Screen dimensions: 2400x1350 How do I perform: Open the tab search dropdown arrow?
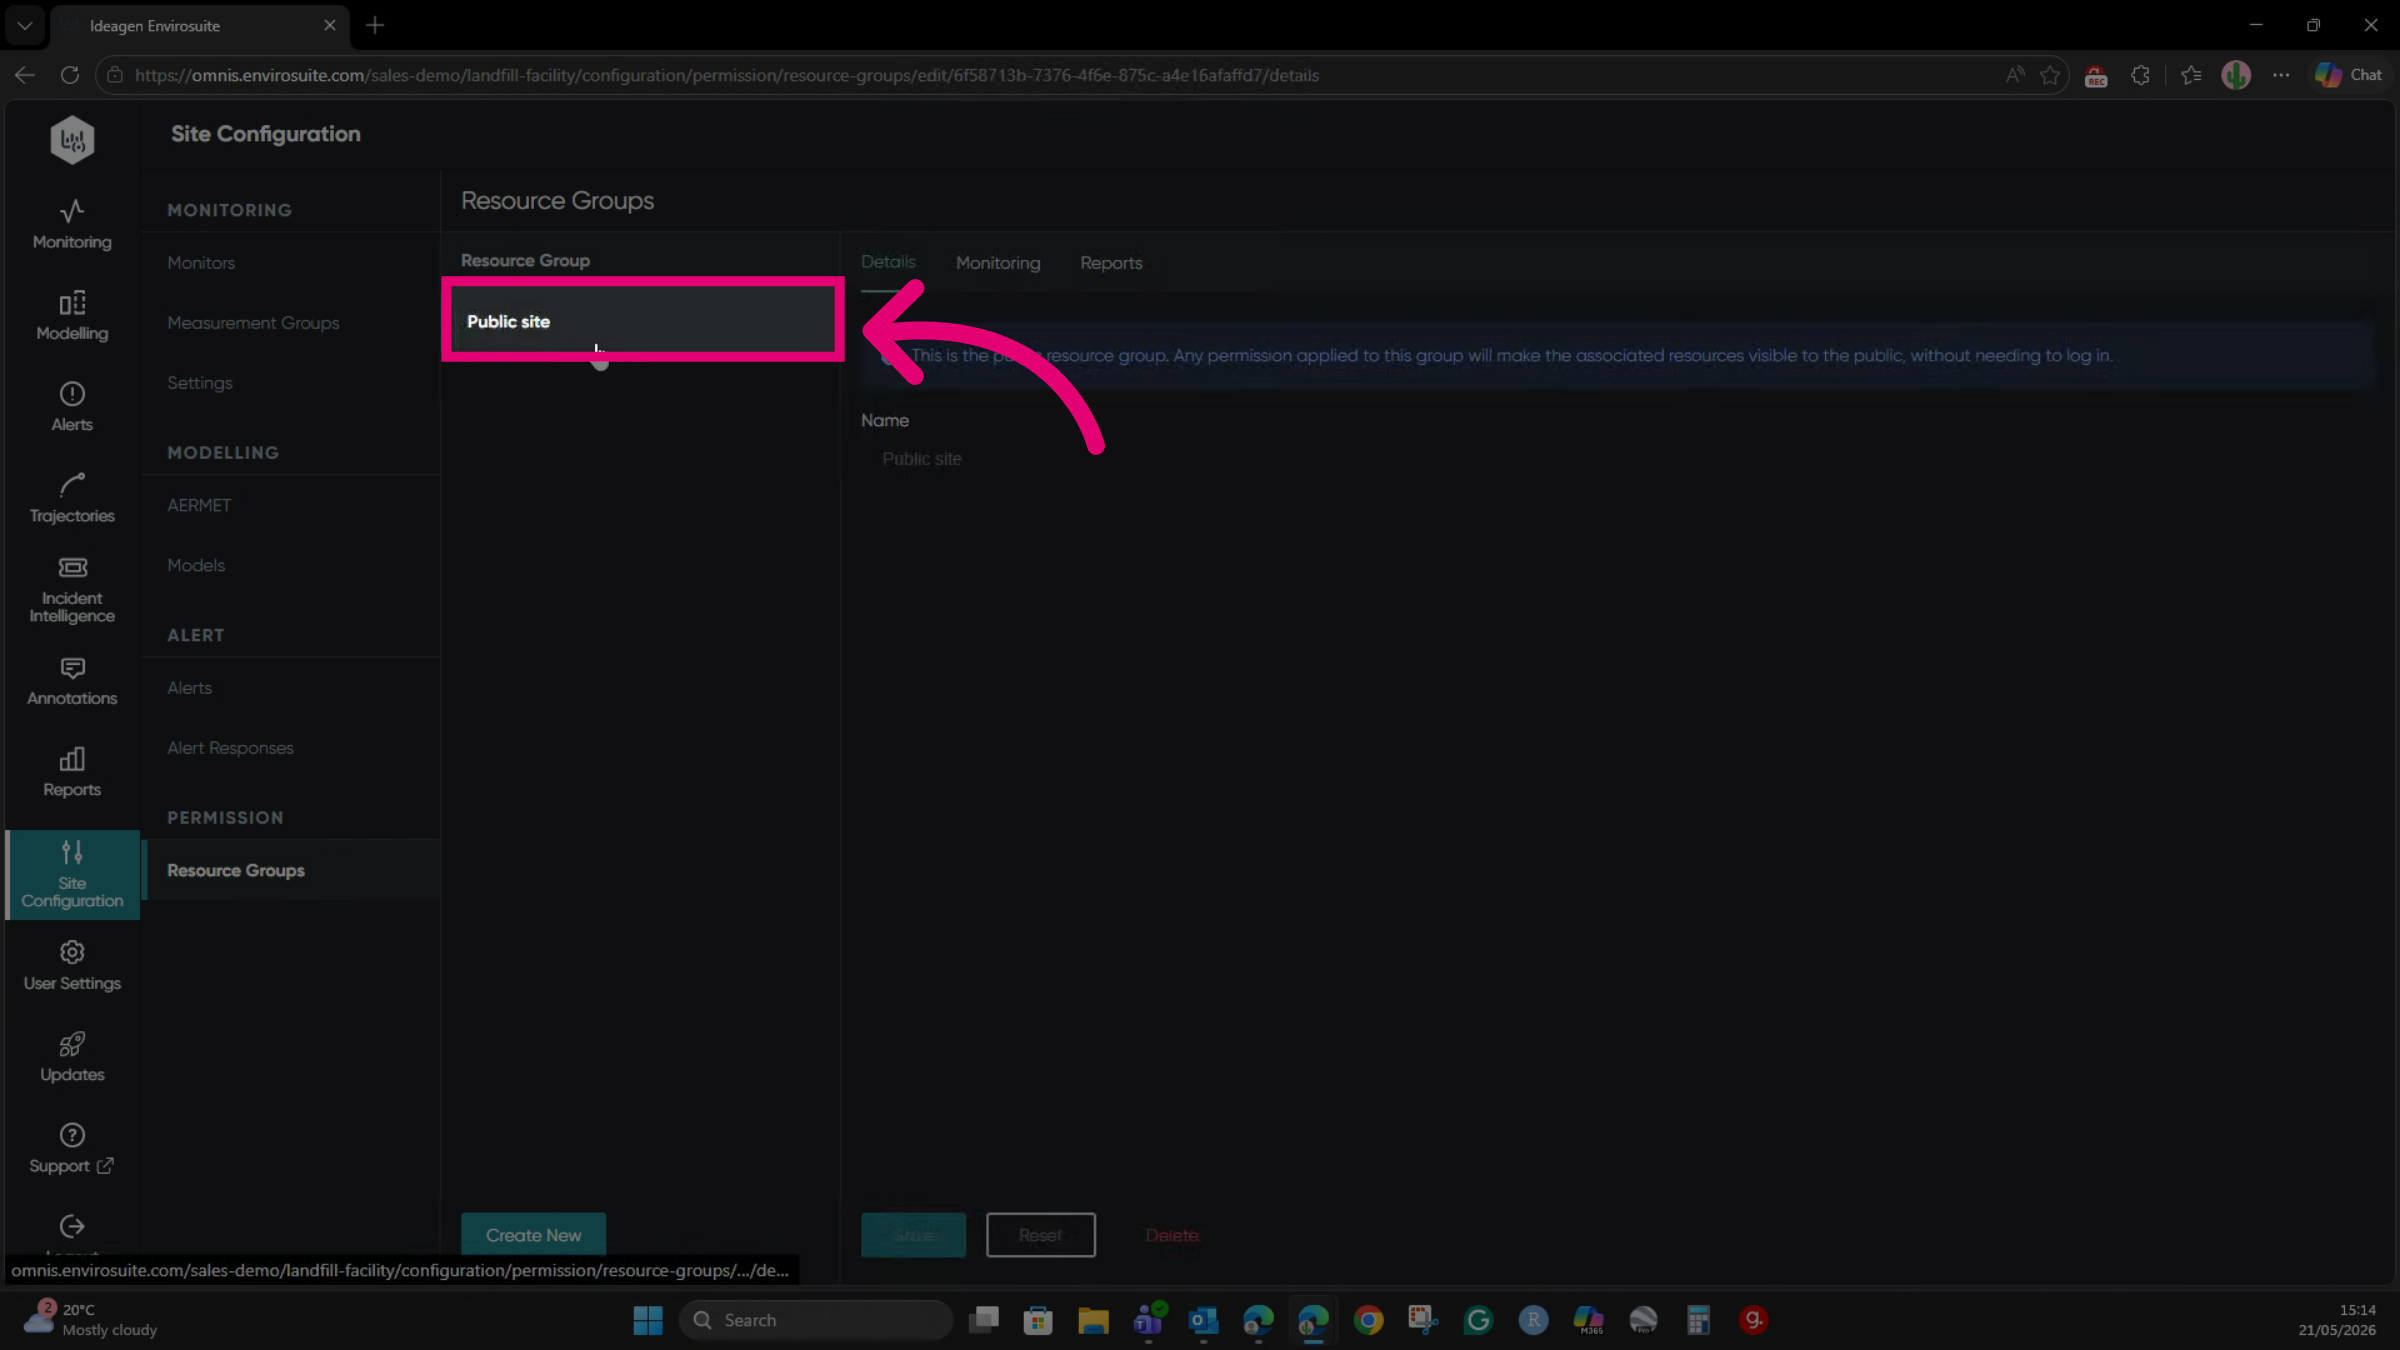[x=25, y=25]
